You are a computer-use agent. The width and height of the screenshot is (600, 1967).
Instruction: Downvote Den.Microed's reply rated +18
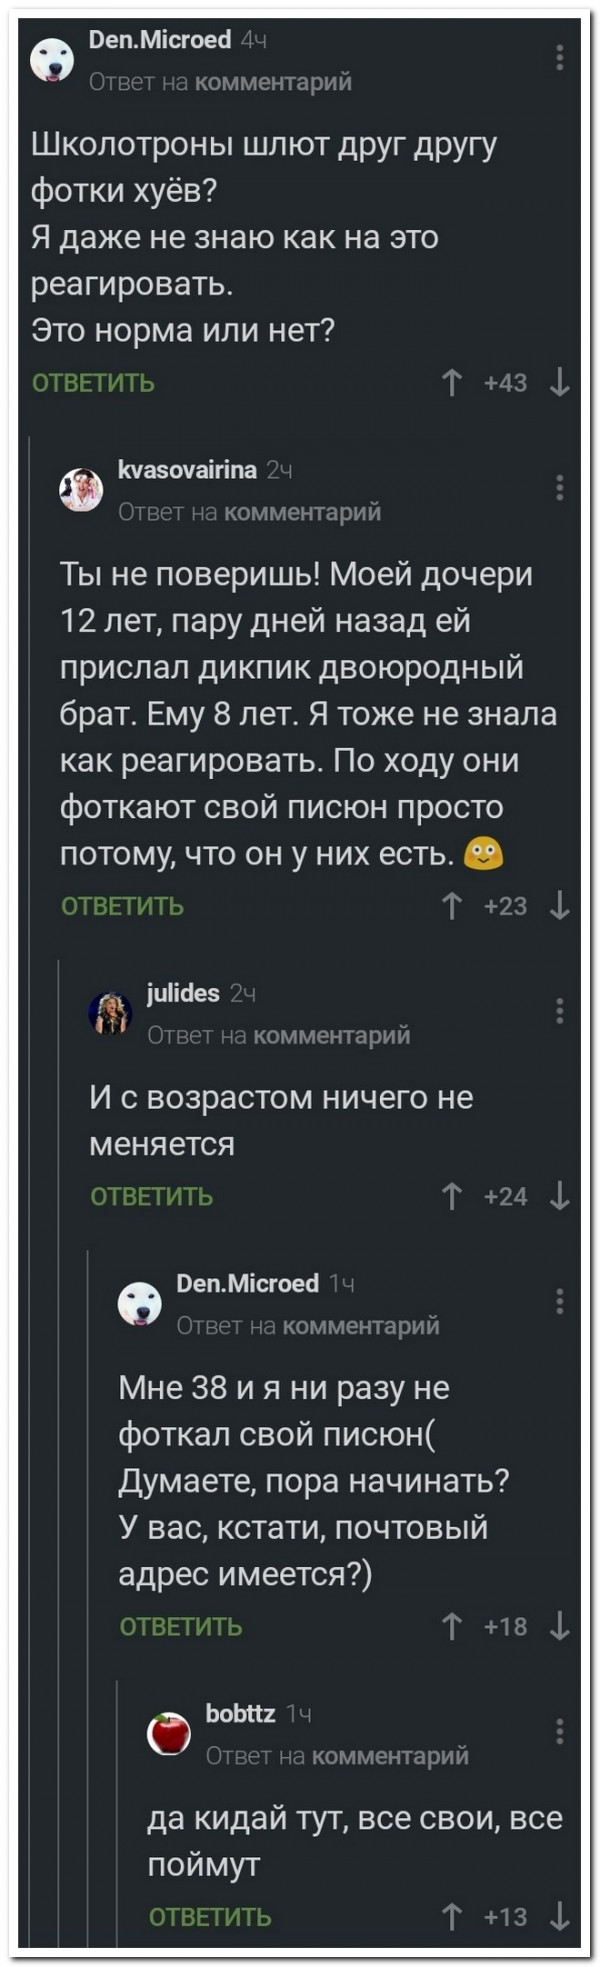point(560,1627)
